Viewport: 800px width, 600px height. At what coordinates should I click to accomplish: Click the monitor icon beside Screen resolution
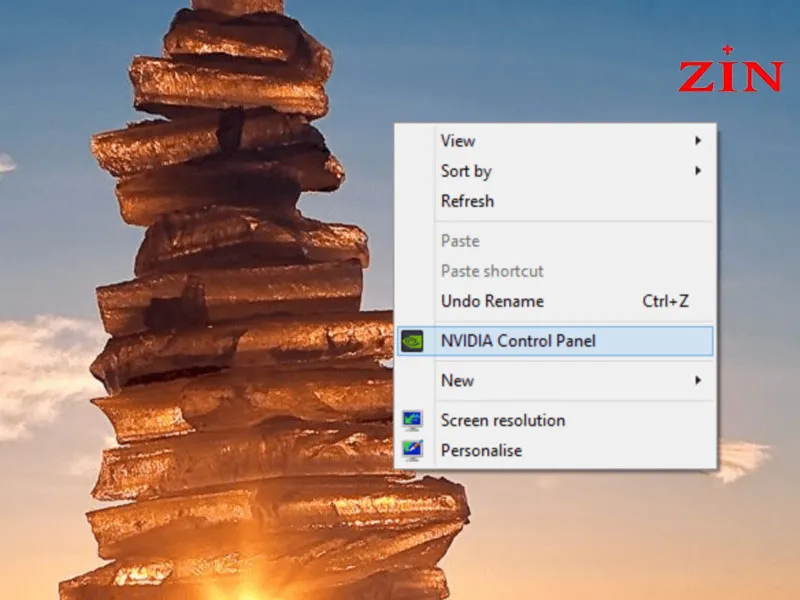point(412,421)
